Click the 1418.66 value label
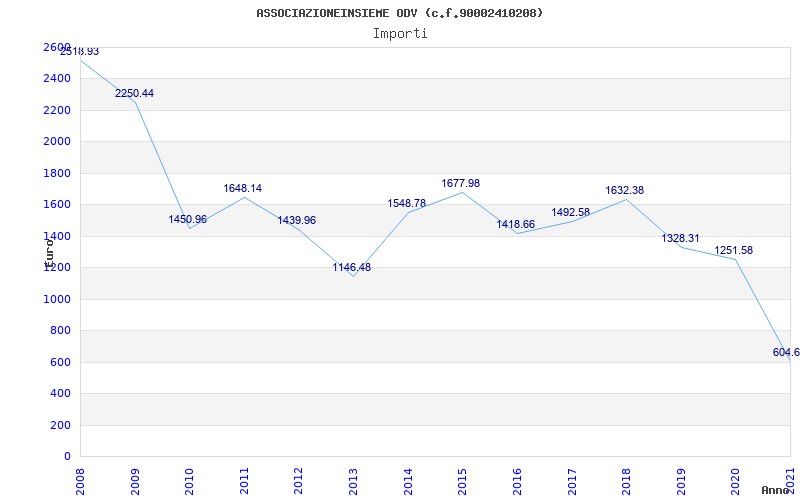Viewport: 800px width, 500px height. pos(516,224)
